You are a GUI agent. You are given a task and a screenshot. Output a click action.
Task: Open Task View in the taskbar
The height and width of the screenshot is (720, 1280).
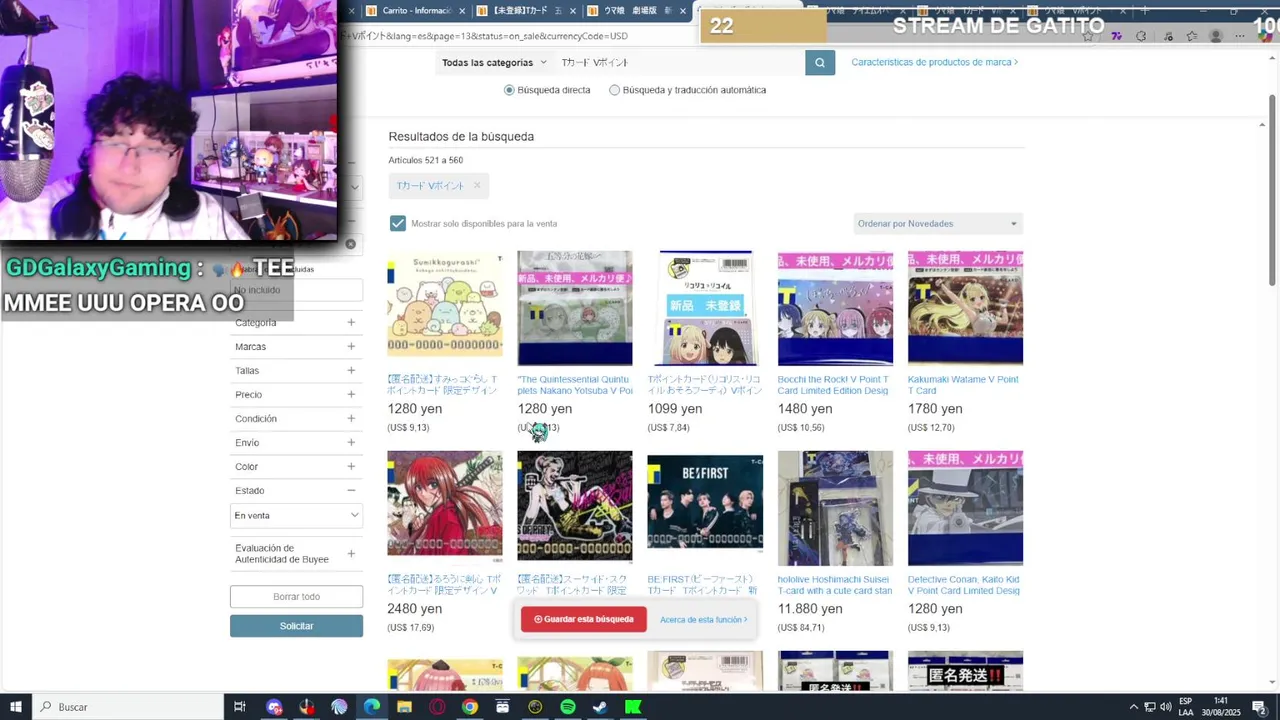click(240, 707)
